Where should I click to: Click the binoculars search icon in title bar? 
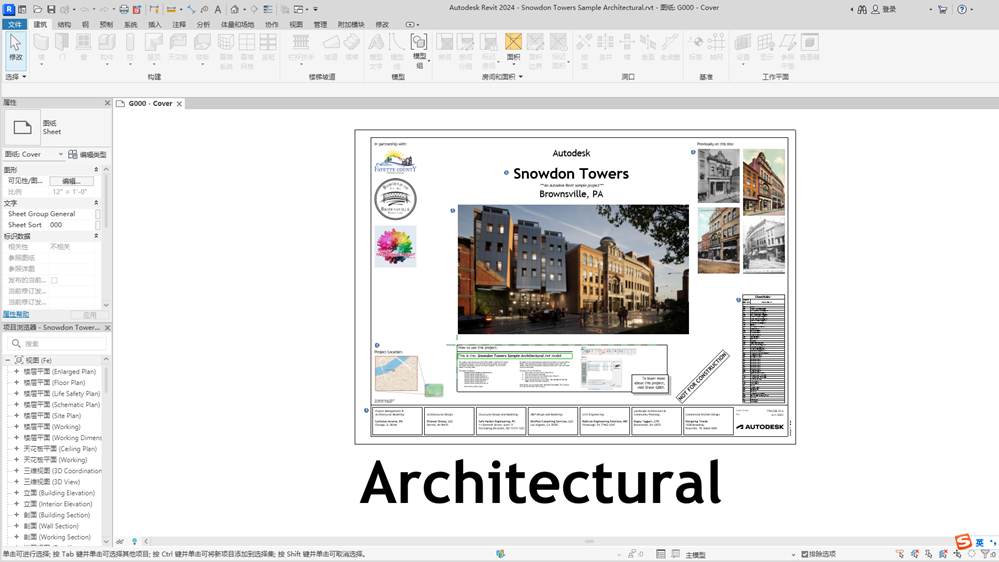click(862, 9)
